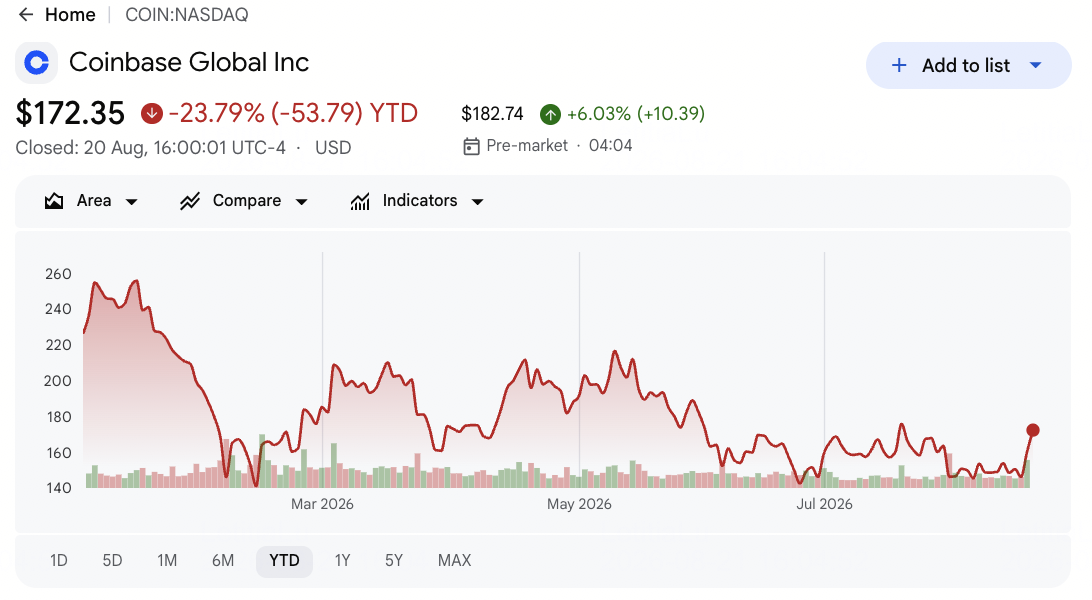
Task: Click the plus icon in Add to list
Action: [x=899, y=65]
